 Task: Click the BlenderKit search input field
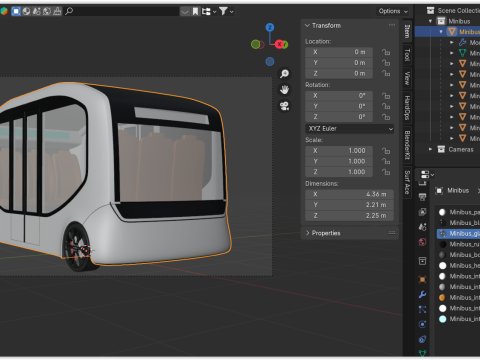(122, 11)
